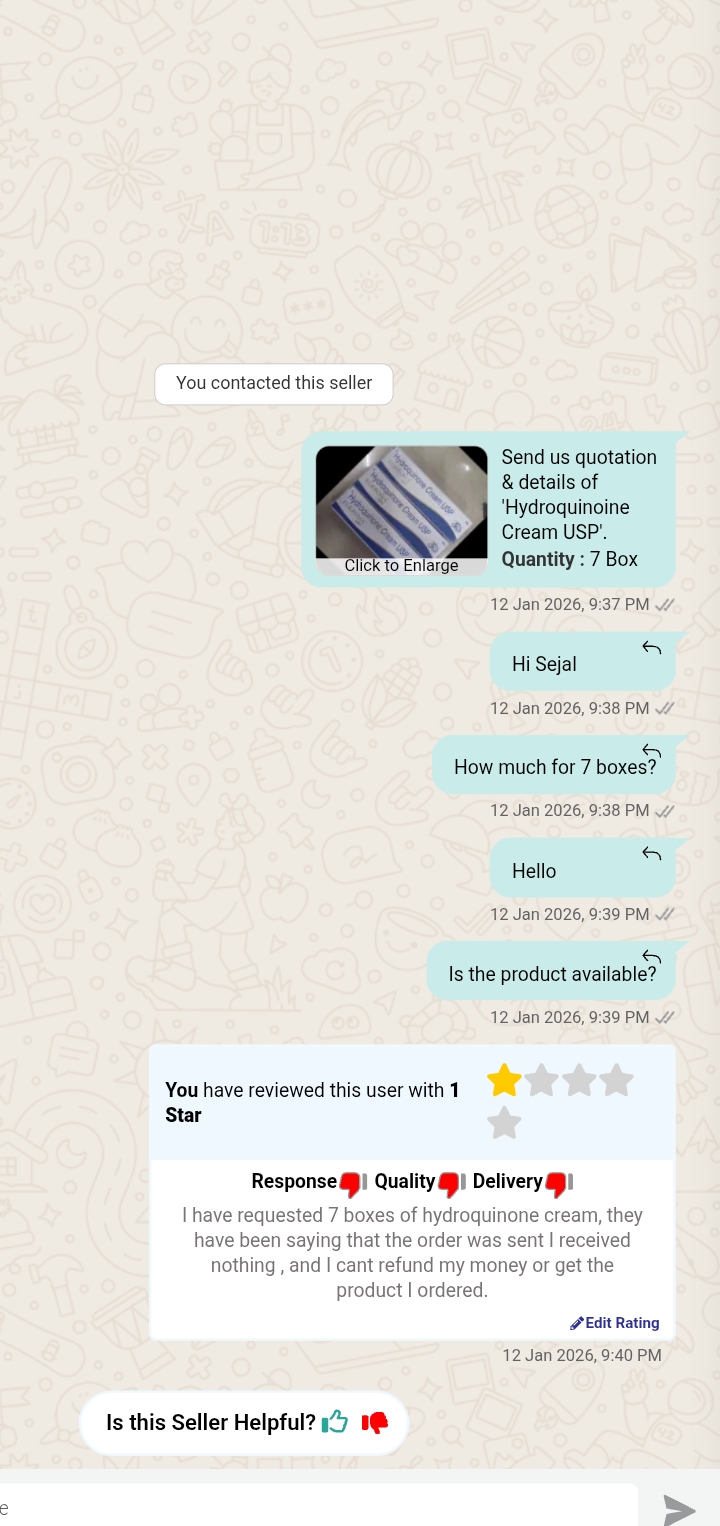Select the fifth rating star on second row
This screenshot has height=1526, width=720.
[x=504, y=1123]
